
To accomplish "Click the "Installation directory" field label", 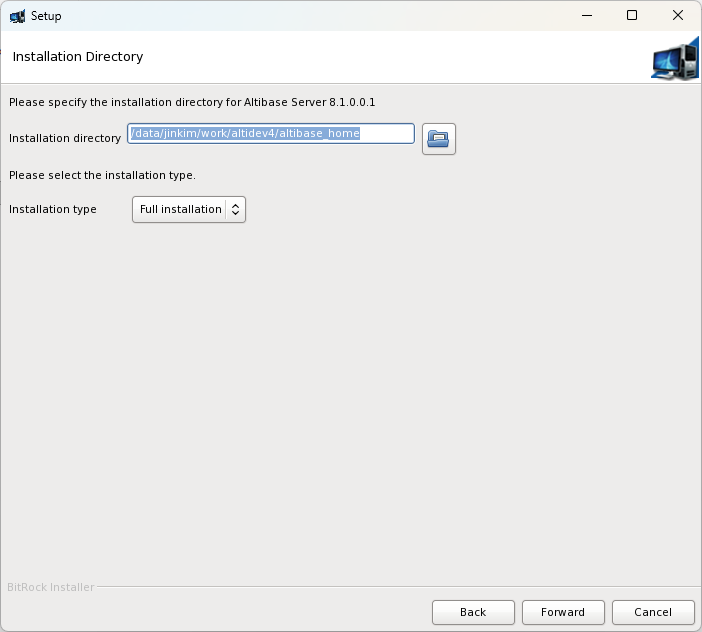I will click(x=65, y=138).
